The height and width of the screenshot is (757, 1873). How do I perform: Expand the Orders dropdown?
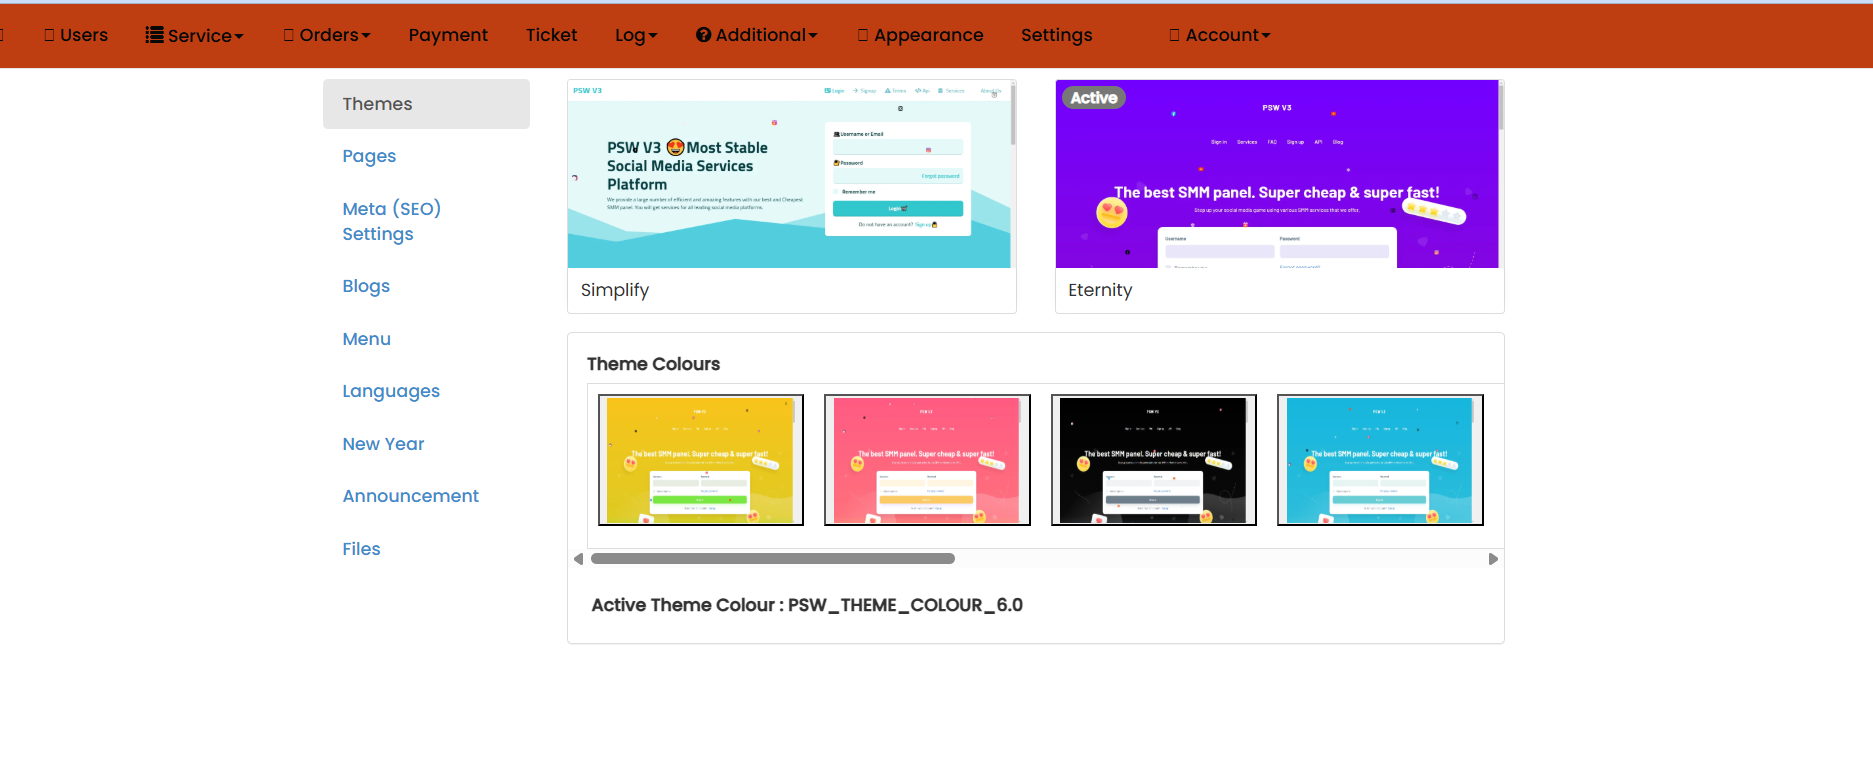pyautogui.click(x=327, y=35)
